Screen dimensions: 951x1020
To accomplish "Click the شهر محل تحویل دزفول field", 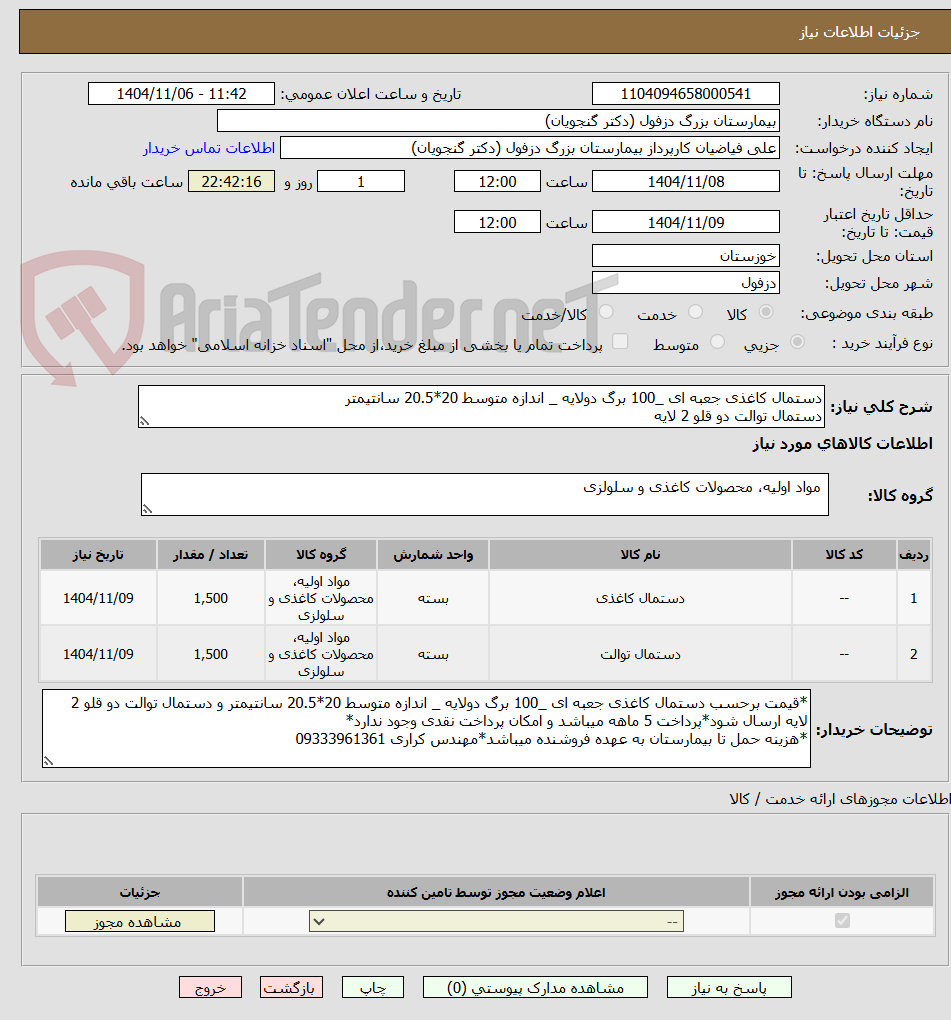I will pos(686,283).
